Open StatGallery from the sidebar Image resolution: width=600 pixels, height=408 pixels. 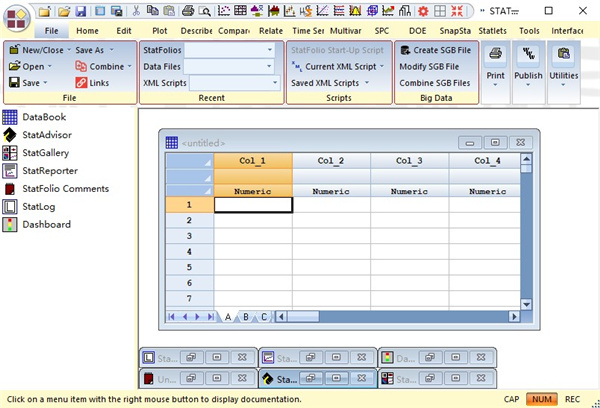[x=10, y=153]
